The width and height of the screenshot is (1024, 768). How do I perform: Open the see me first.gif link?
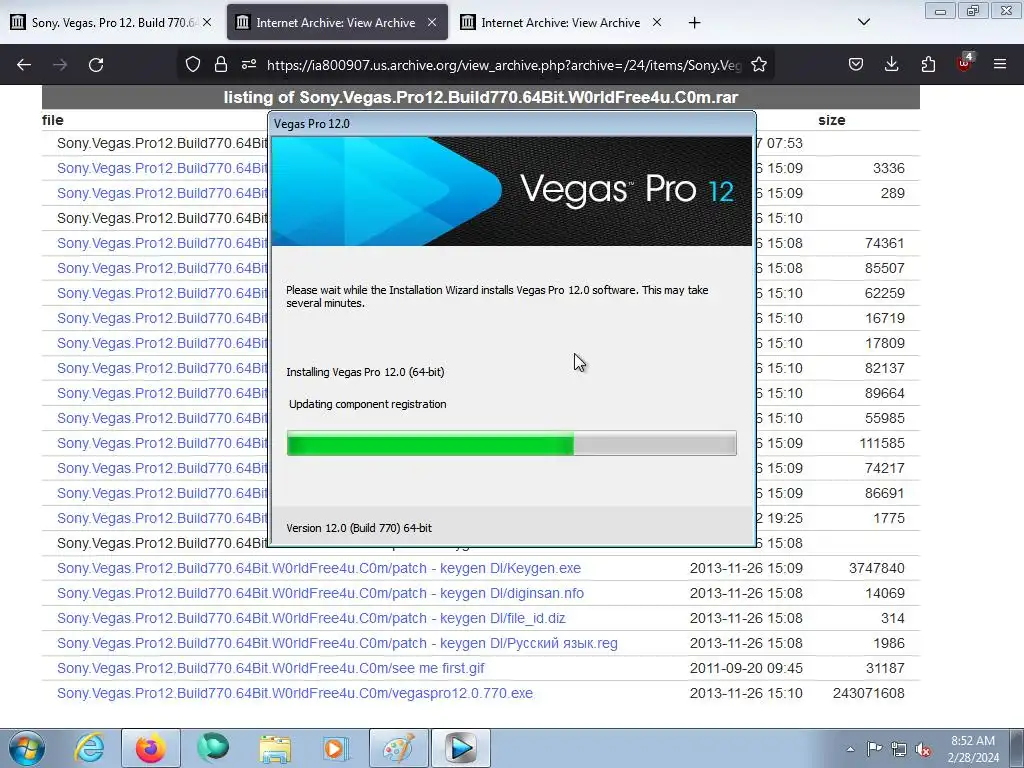click(270, 668)
